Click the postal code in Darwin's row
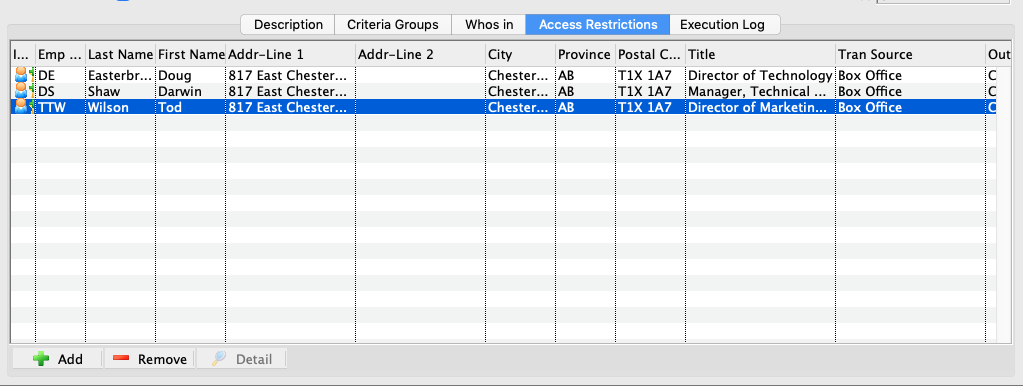Viewport: 1023px width, 387px height. pyautogui.click(x=650, y=91)
